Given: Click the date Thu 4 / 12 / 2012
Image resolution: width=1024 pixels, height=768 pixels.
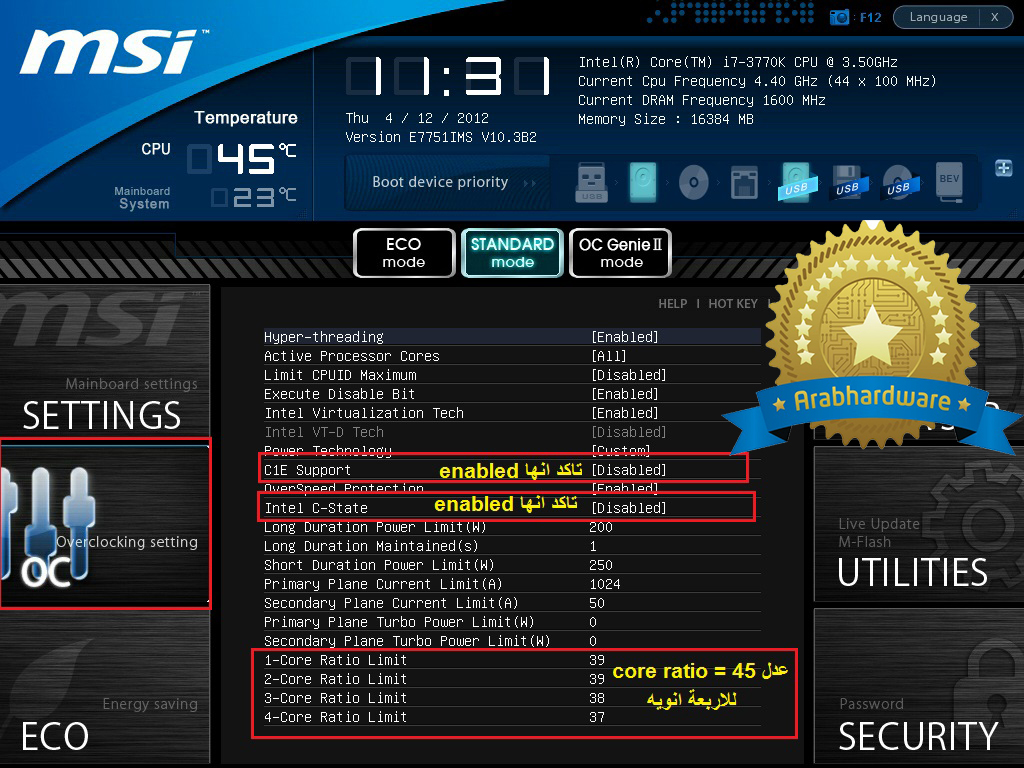Looking at the screenshot, I should tap(417, 118).
